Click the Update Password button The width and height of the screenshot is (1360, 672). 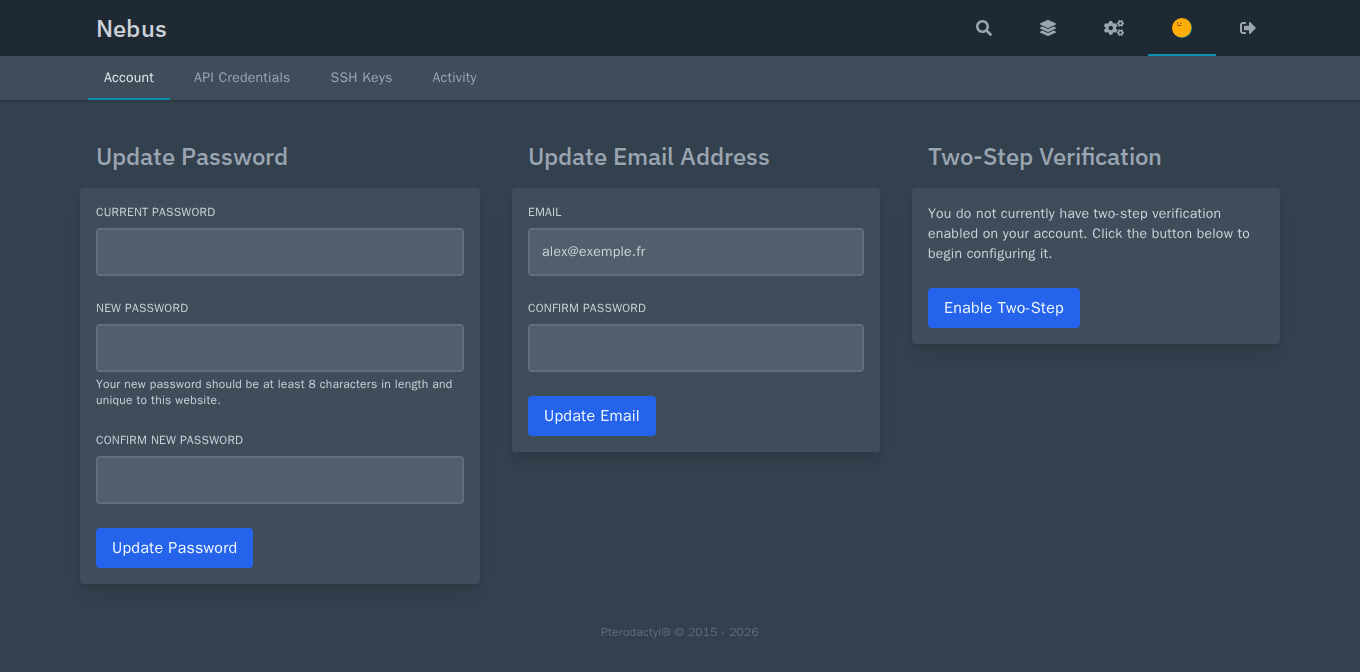point(174,548)
